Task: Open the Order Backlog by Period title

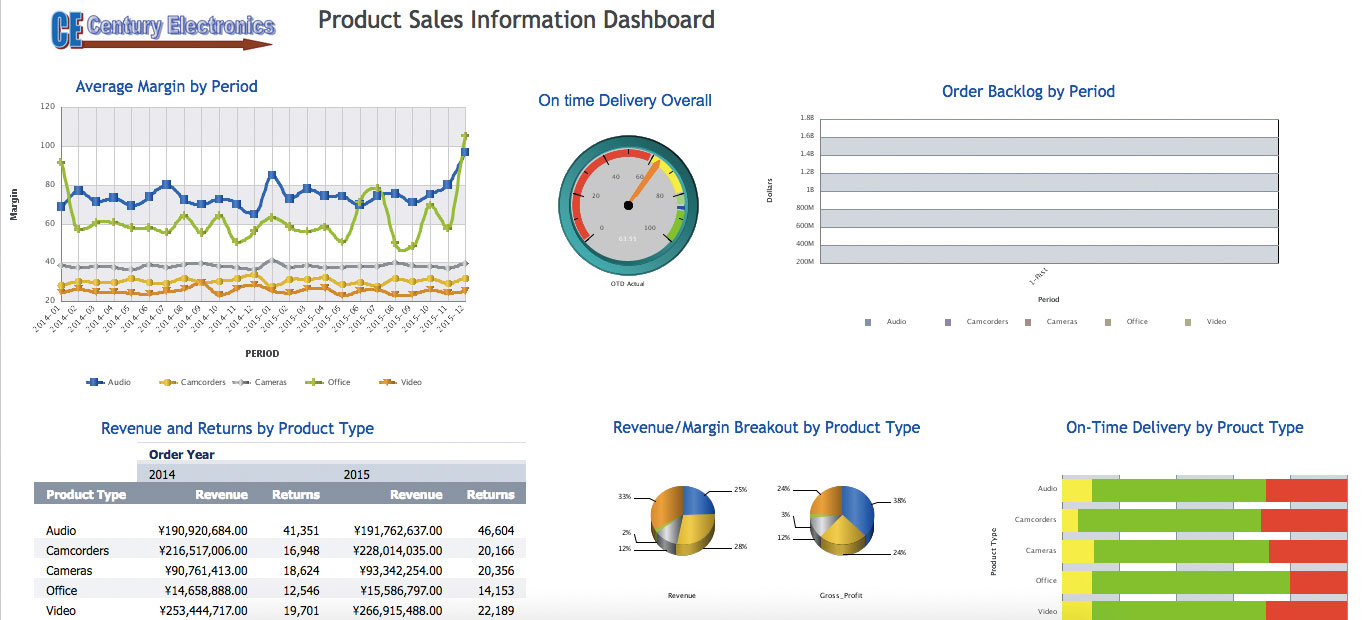Action: pos(1028,91)
